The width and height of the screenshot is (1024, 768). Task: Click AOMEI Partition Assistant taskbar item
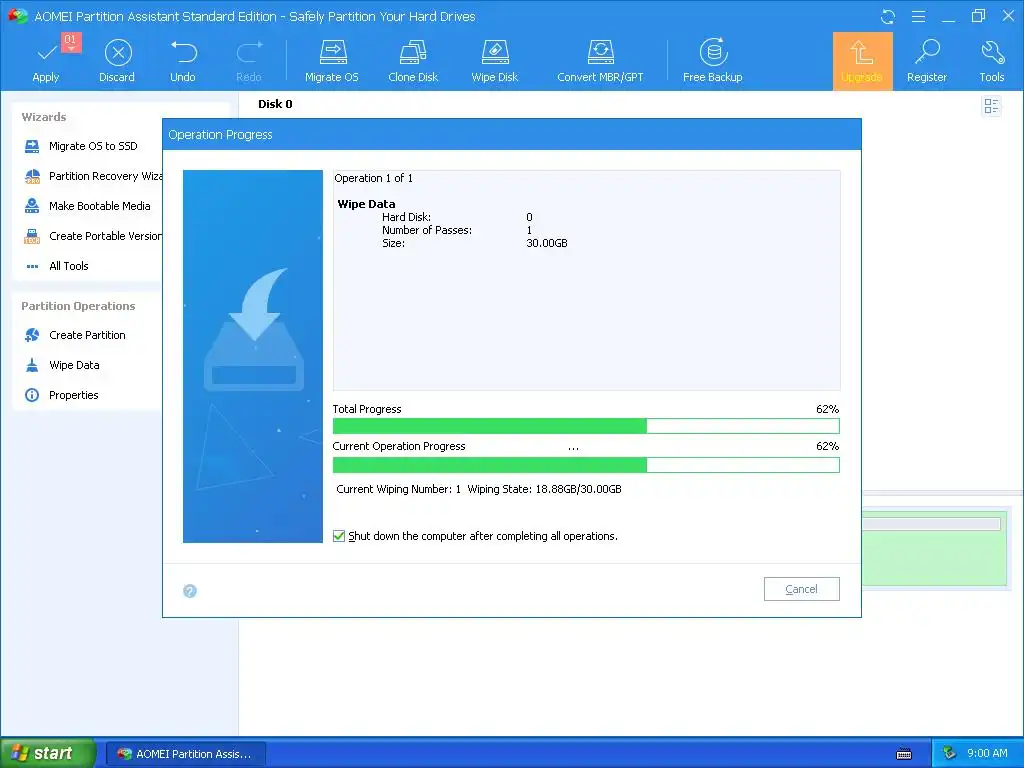185,754
